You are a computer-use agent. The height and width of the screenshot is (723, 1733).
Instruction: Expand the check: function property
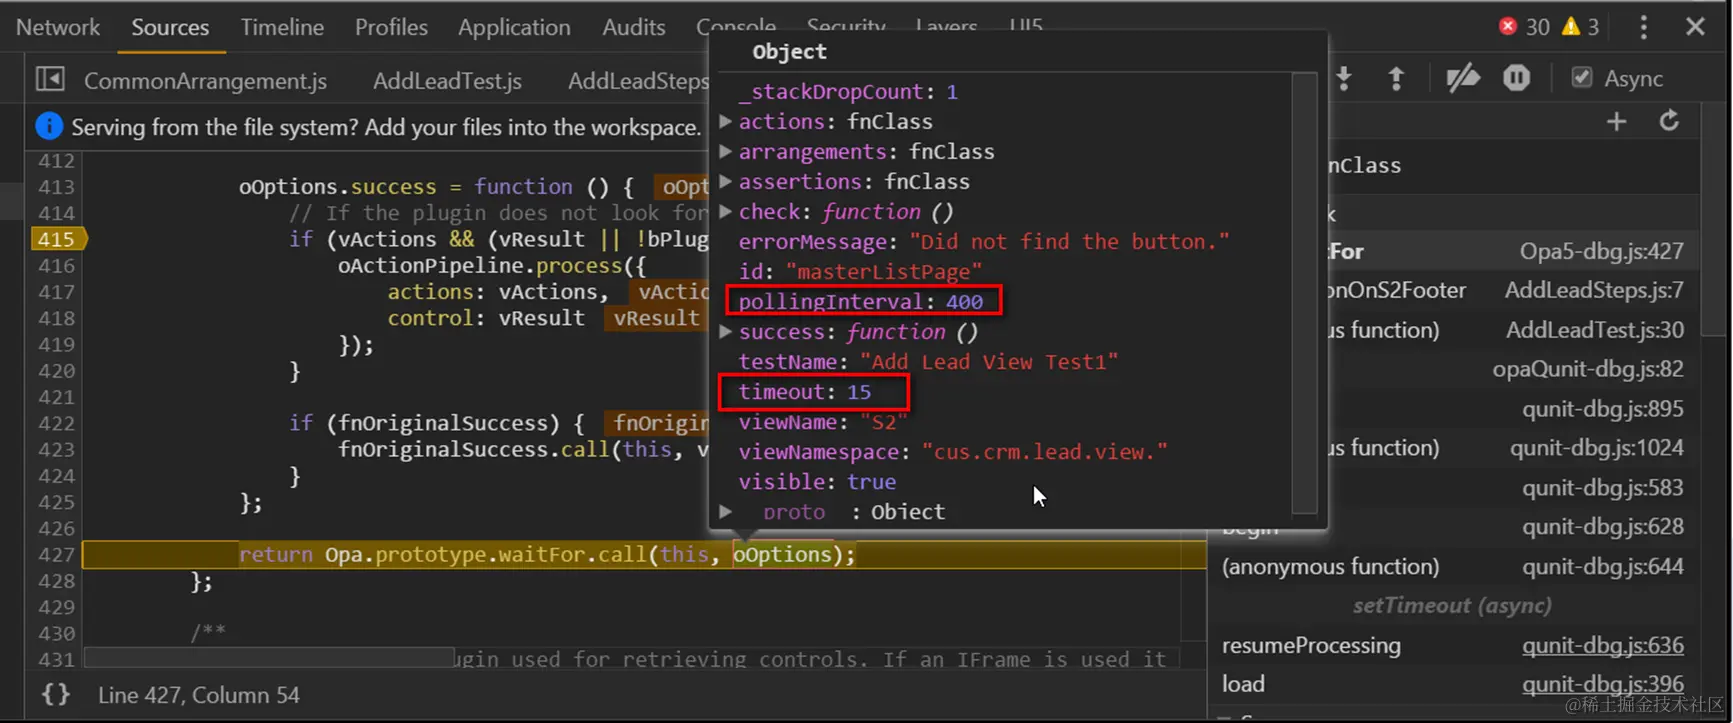point(726,212)
